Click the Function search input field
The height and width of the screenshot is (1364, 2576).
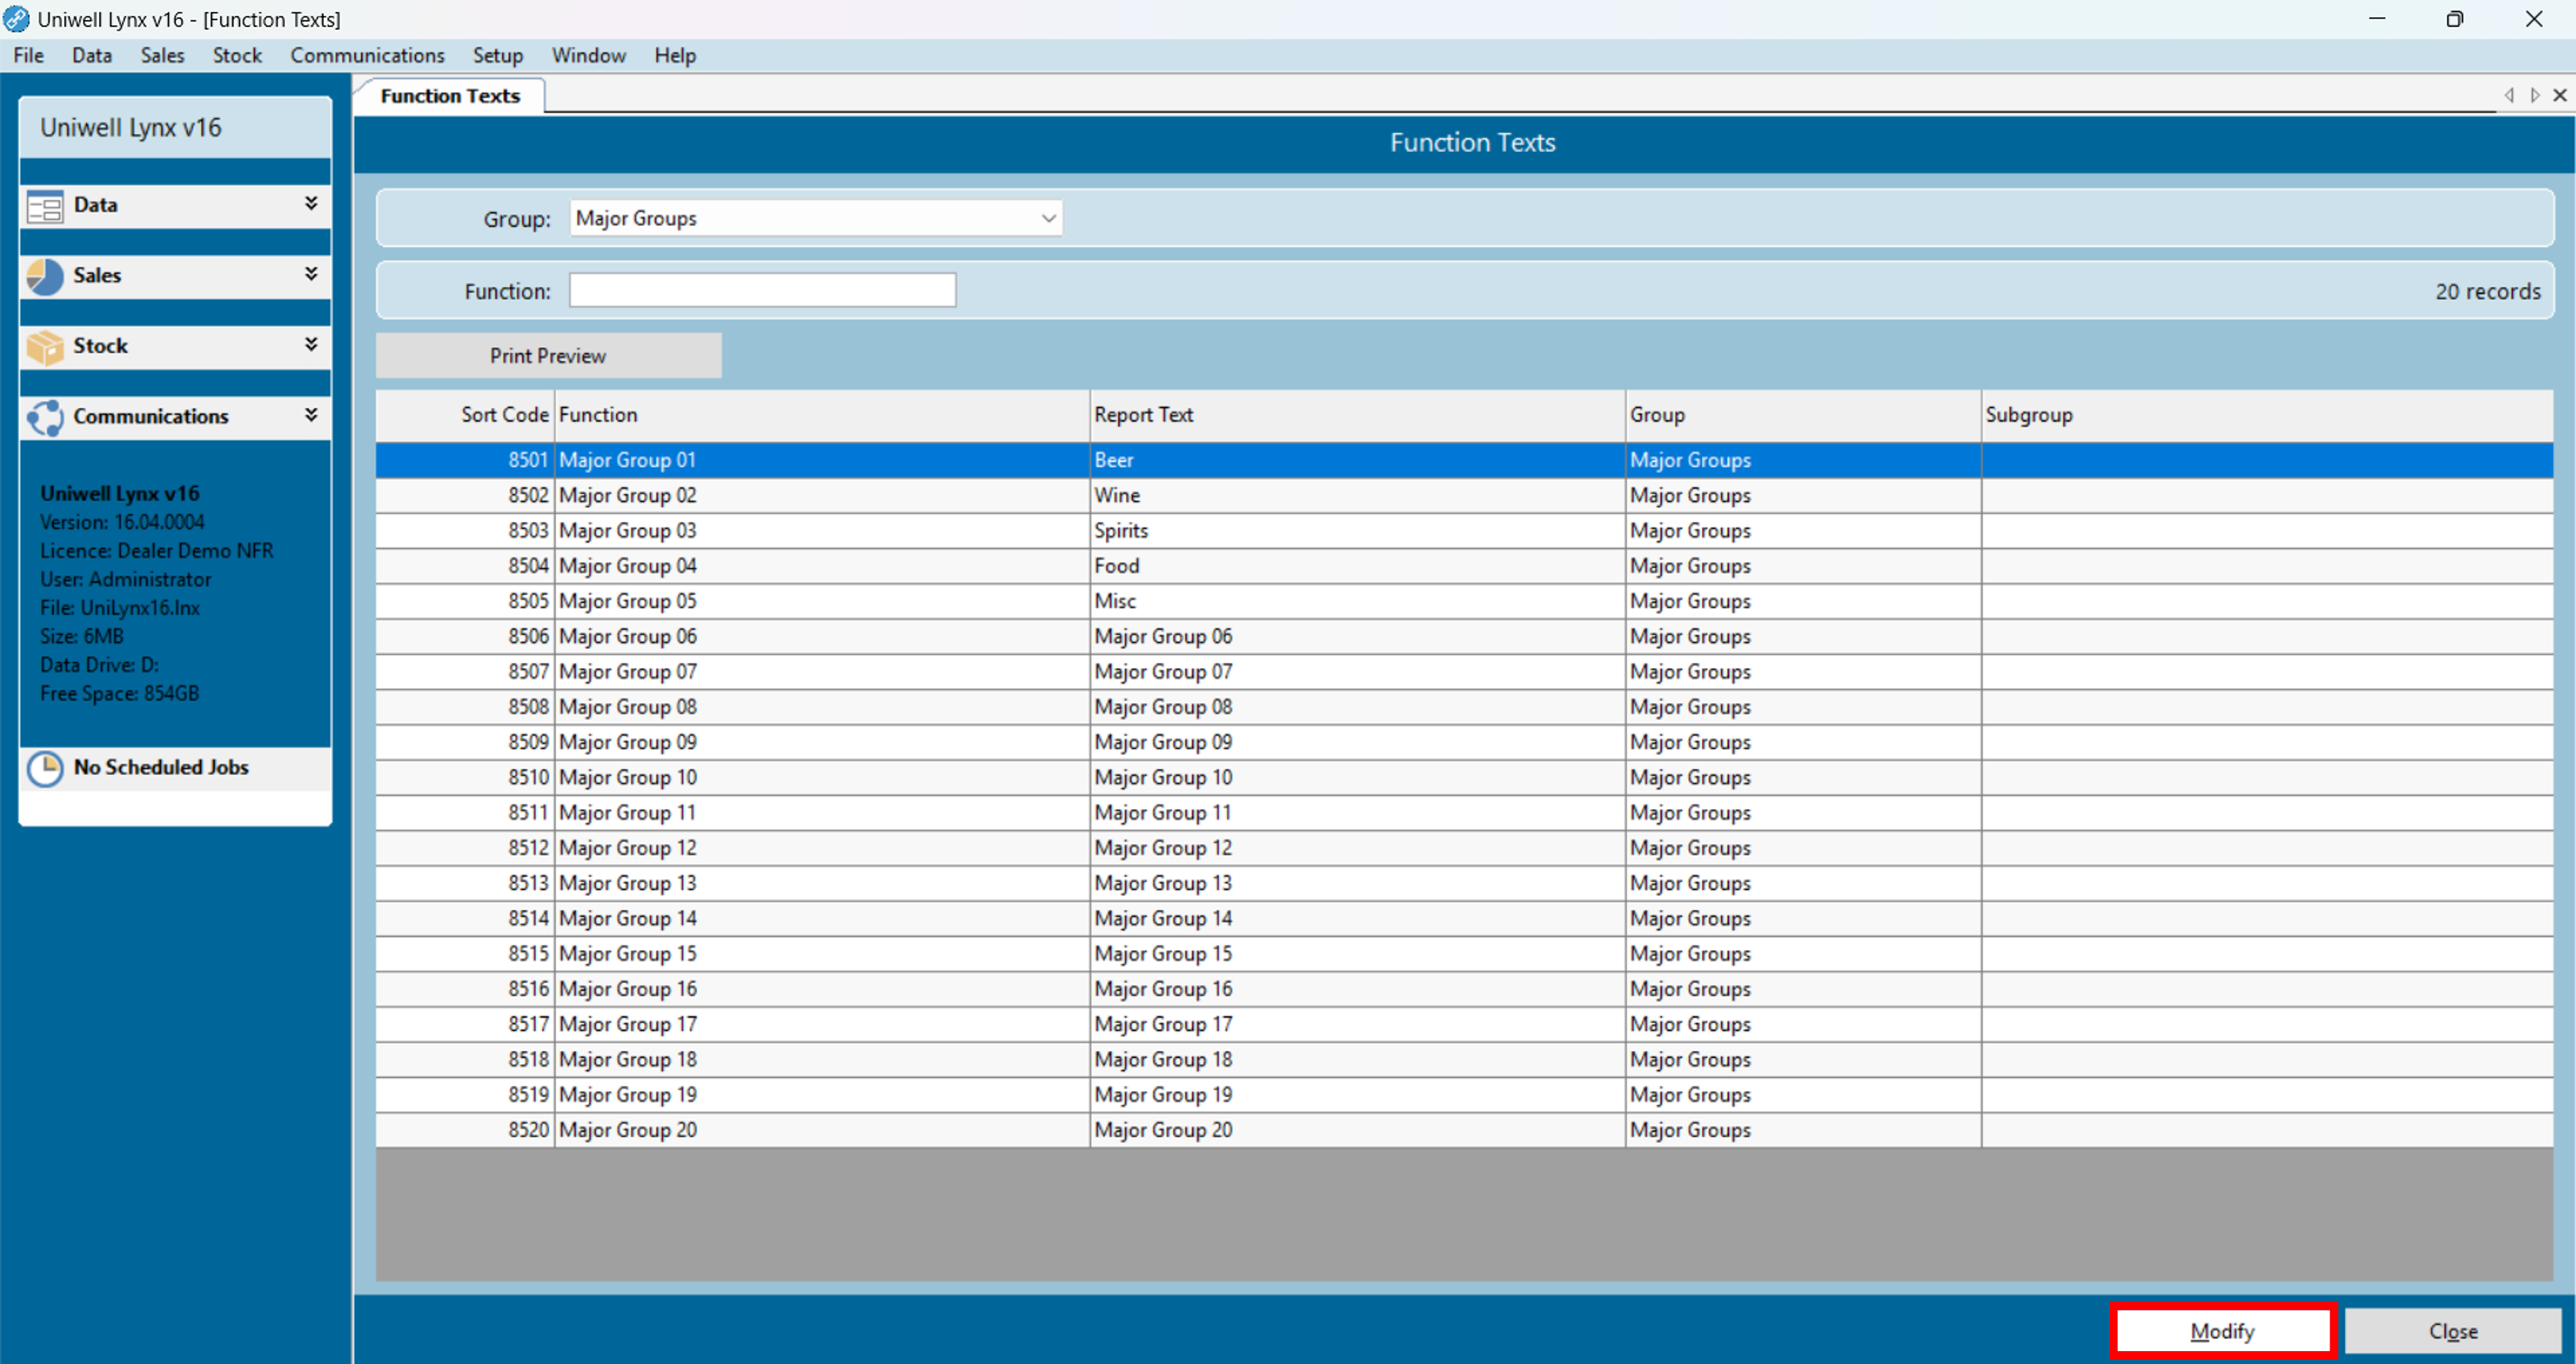[762, 291]
